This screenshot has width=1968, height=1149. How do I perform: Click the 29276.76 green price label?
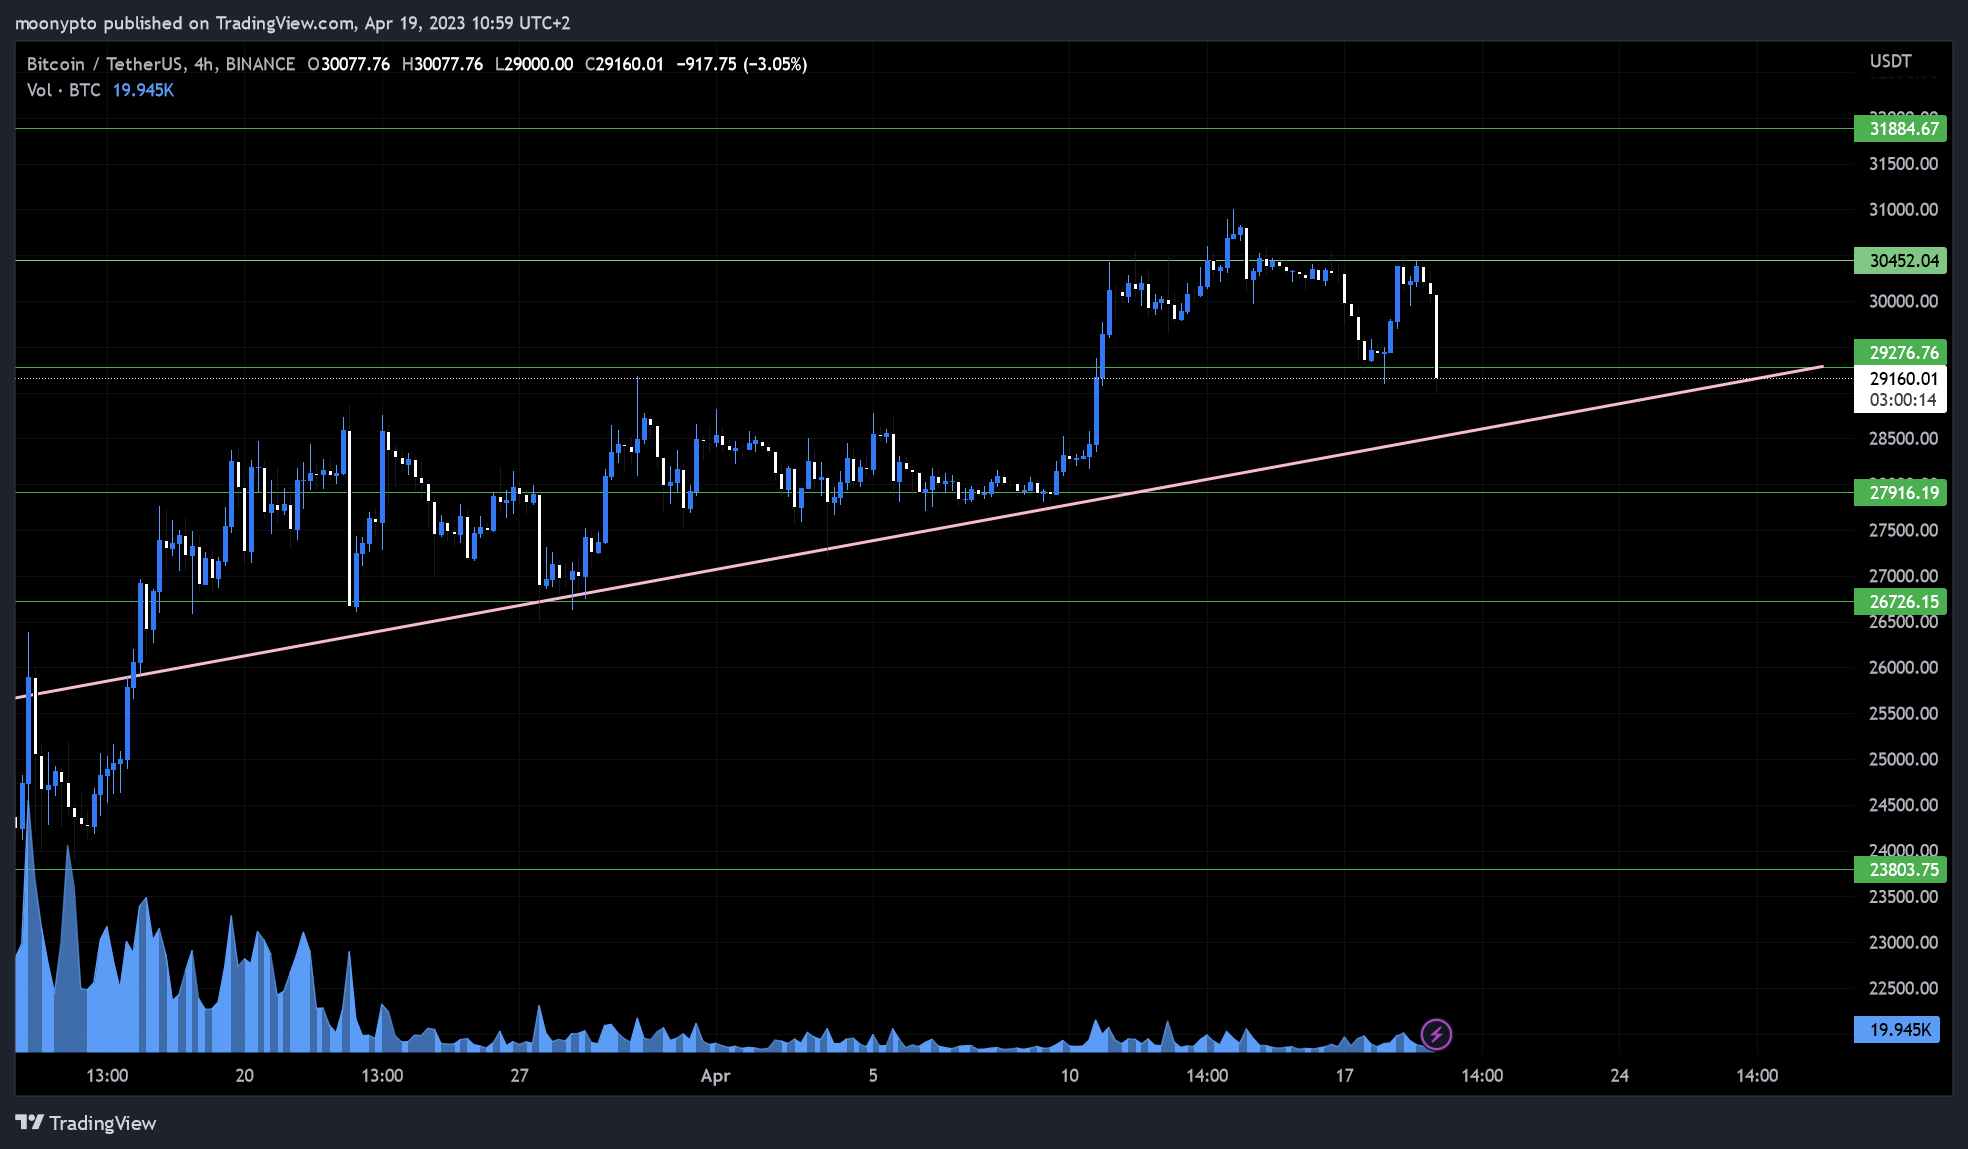tap(1900, 352)
